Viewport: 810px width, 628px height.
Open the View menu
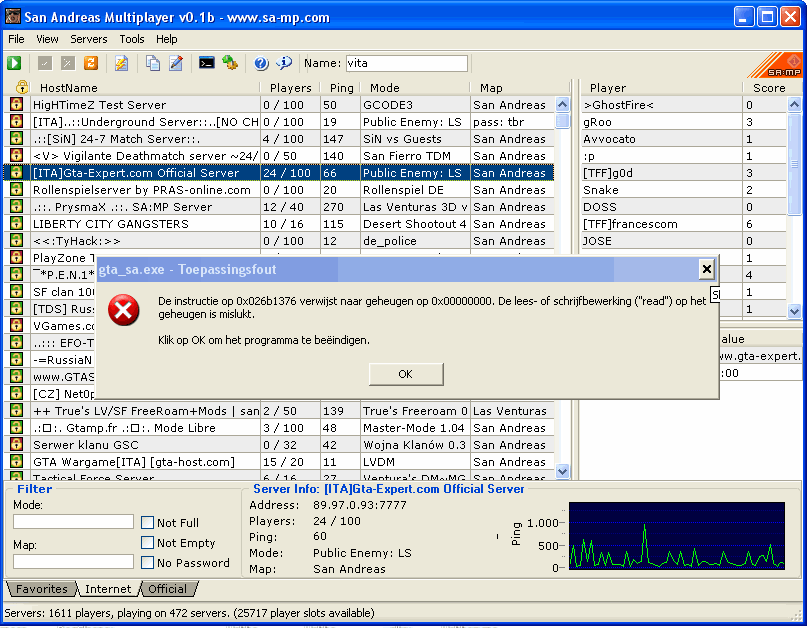tap(47, 39)
